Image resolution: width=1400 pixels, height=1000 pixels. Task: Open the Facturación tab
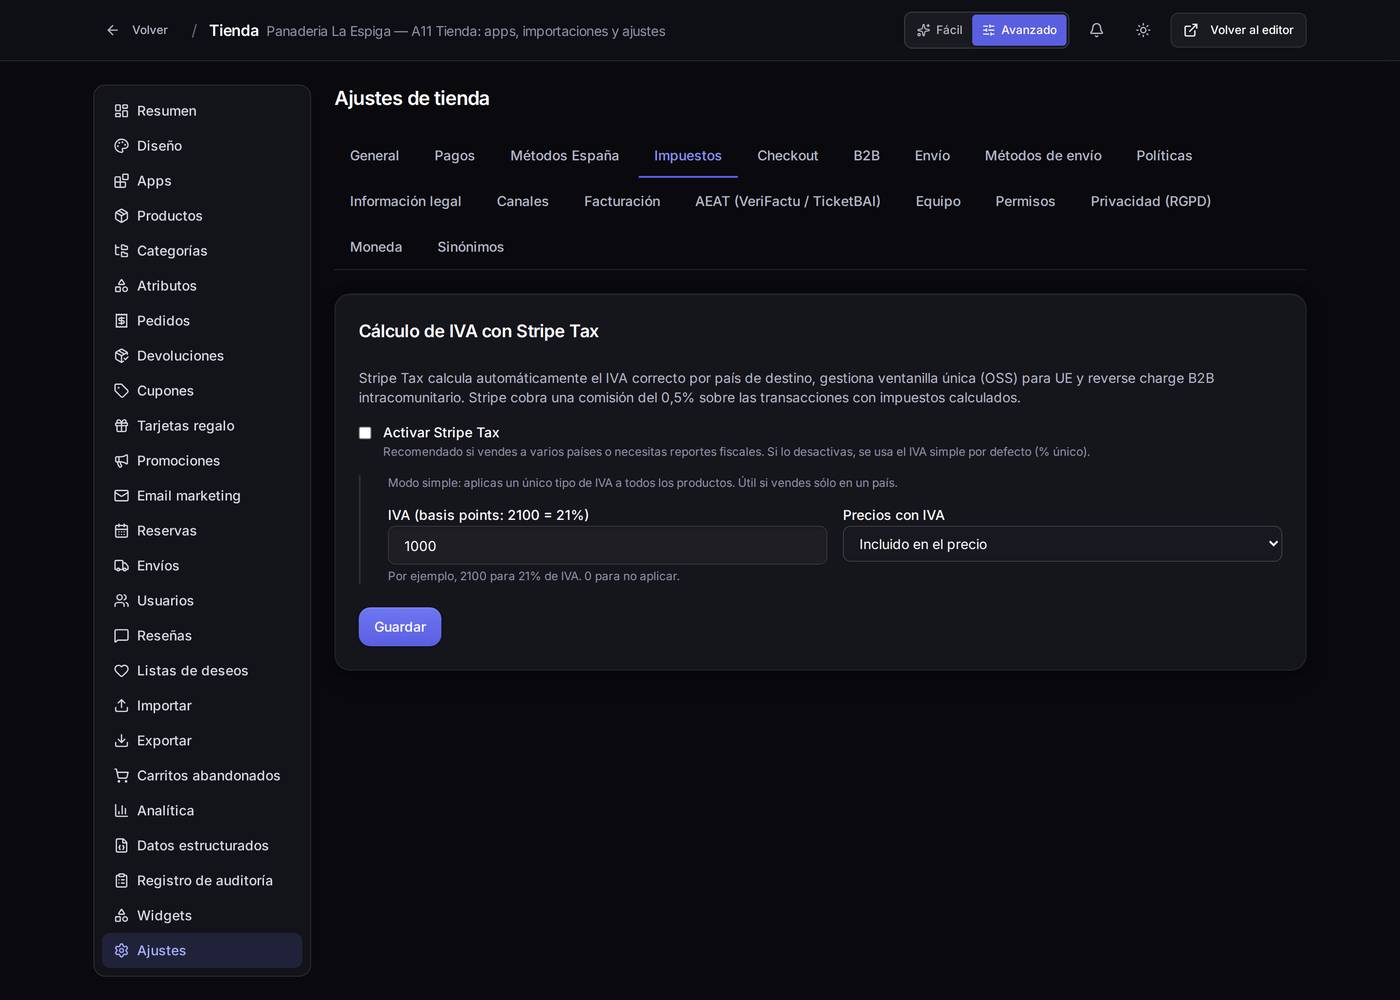622,202
